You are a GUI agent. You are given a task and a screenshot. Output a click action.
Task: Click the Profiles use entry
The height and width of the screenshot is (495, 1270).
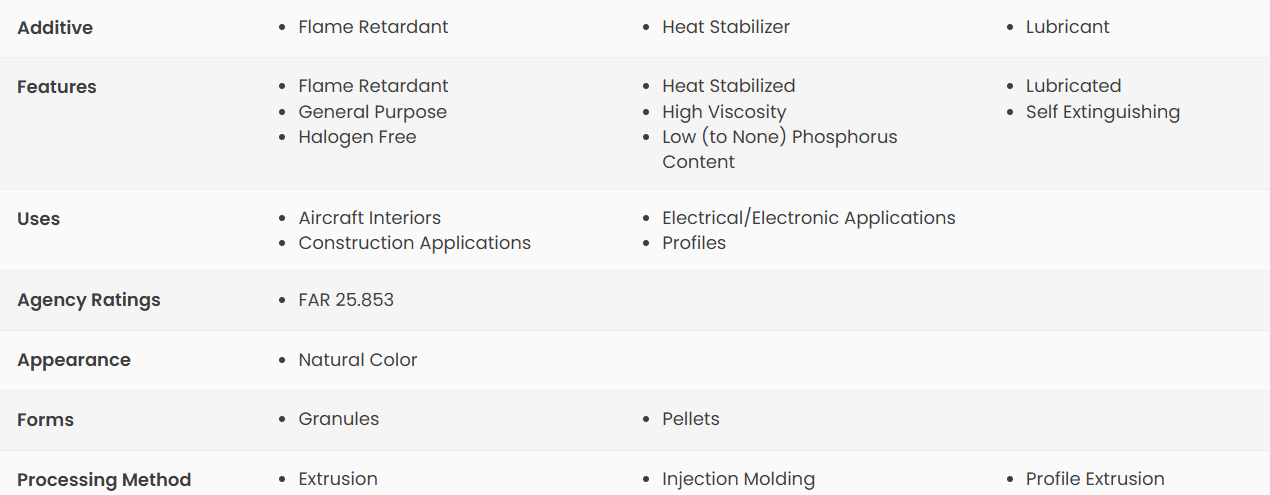click(694, 243)
